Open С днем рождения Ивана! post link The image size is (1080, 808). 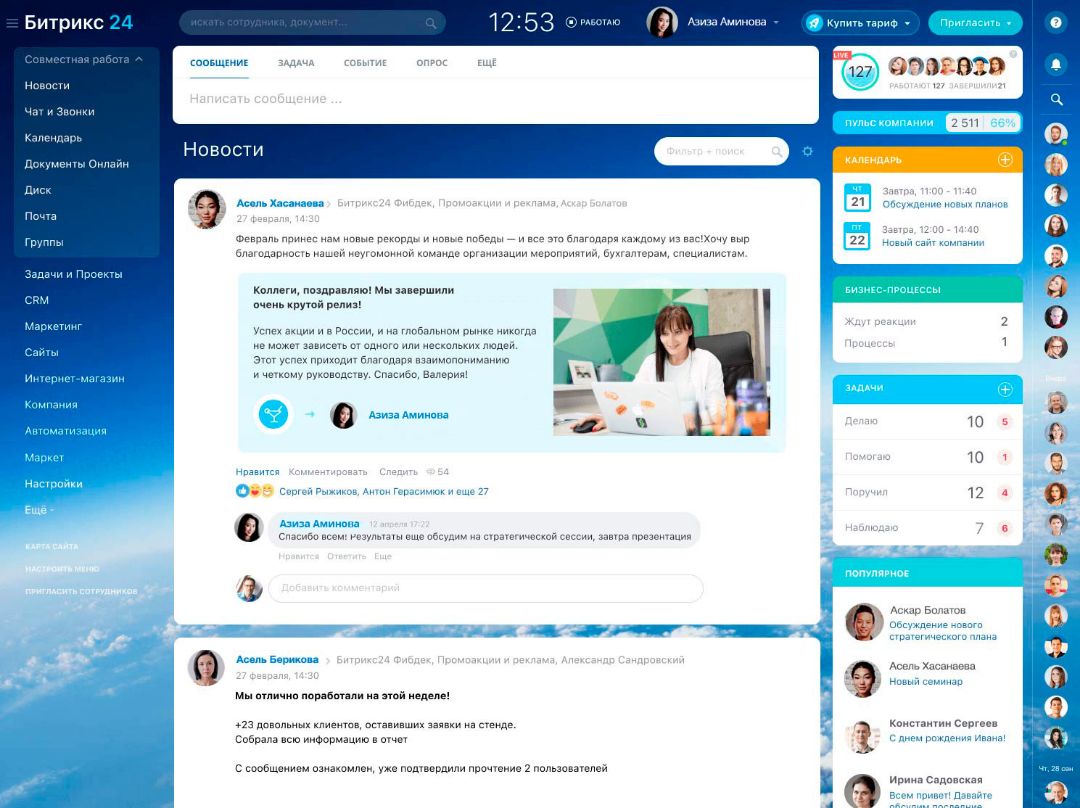click(947, 738)
